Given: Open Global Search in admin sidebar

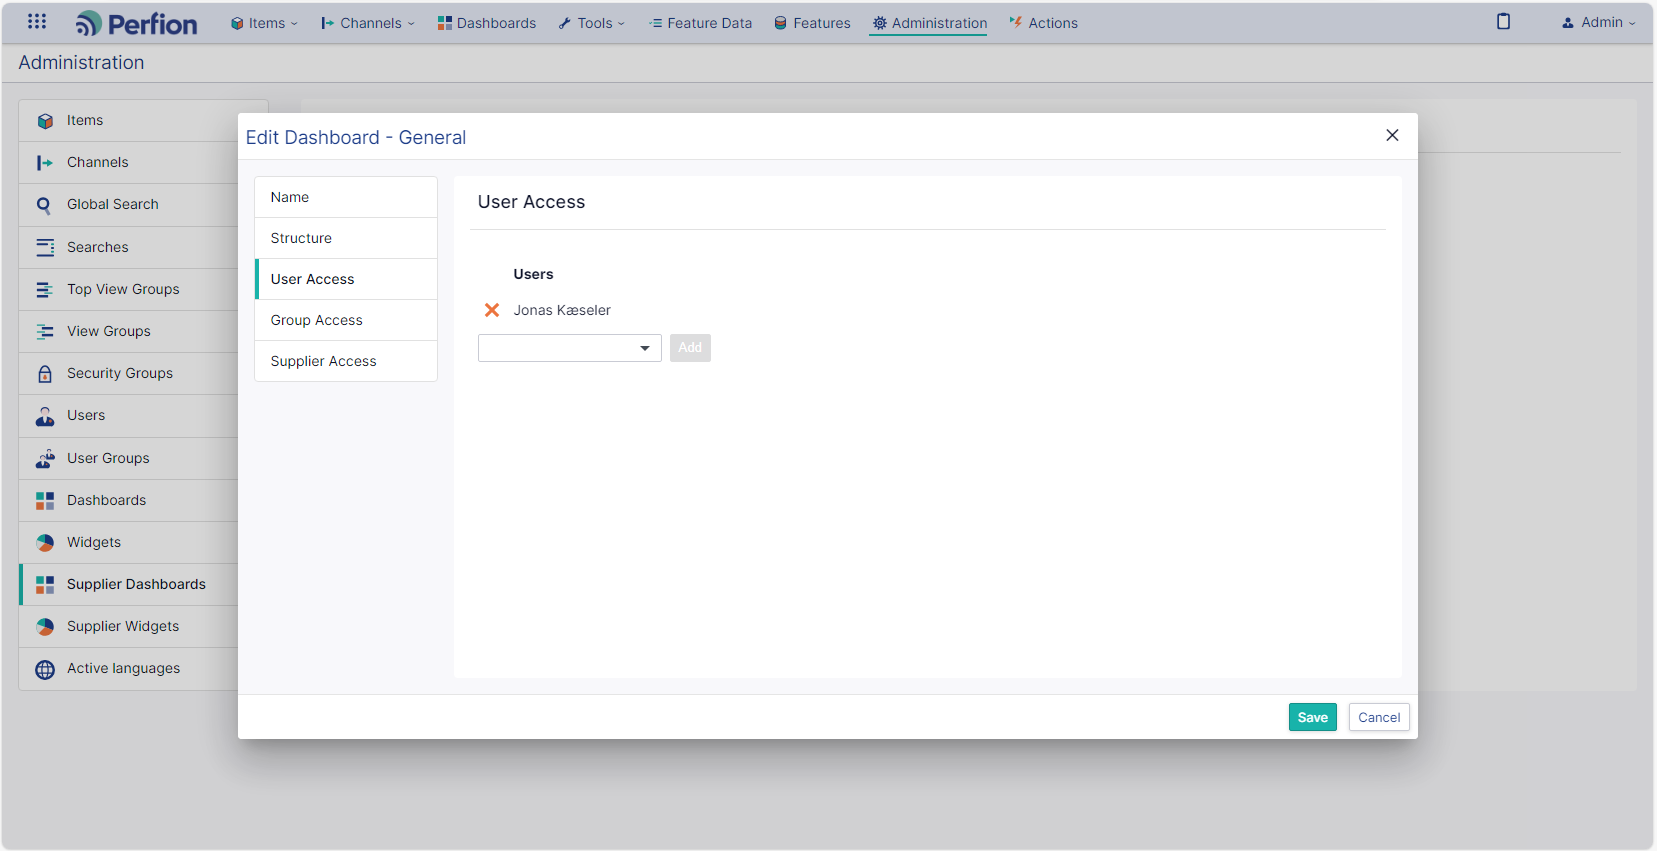Looking at the screenshot, I should pyautogui.click(x=128, y=205).
